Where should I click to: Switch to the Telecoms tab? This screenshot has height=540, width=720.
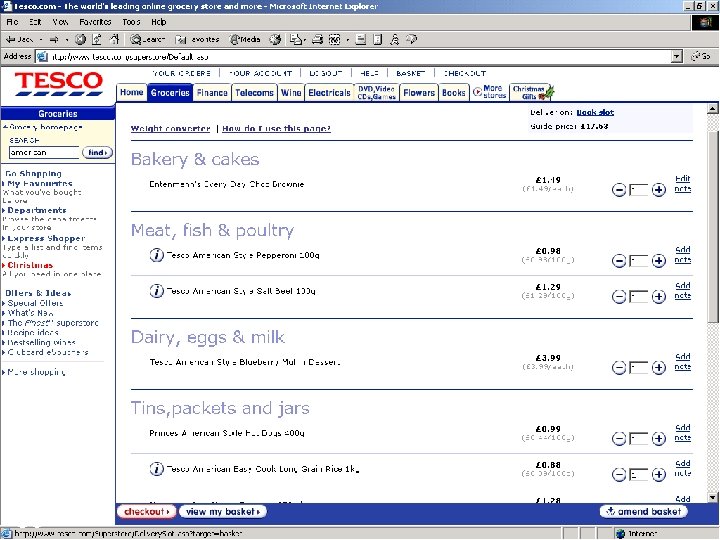pos(254,93)
